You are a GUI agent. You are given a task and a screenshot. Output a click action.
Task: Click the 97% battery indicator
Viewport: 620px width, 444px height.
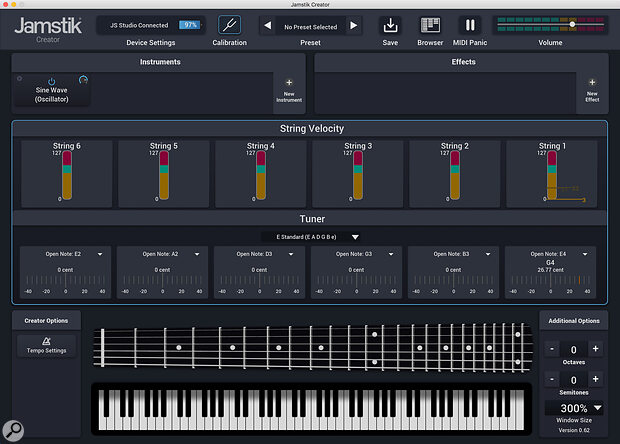[190, 25]
